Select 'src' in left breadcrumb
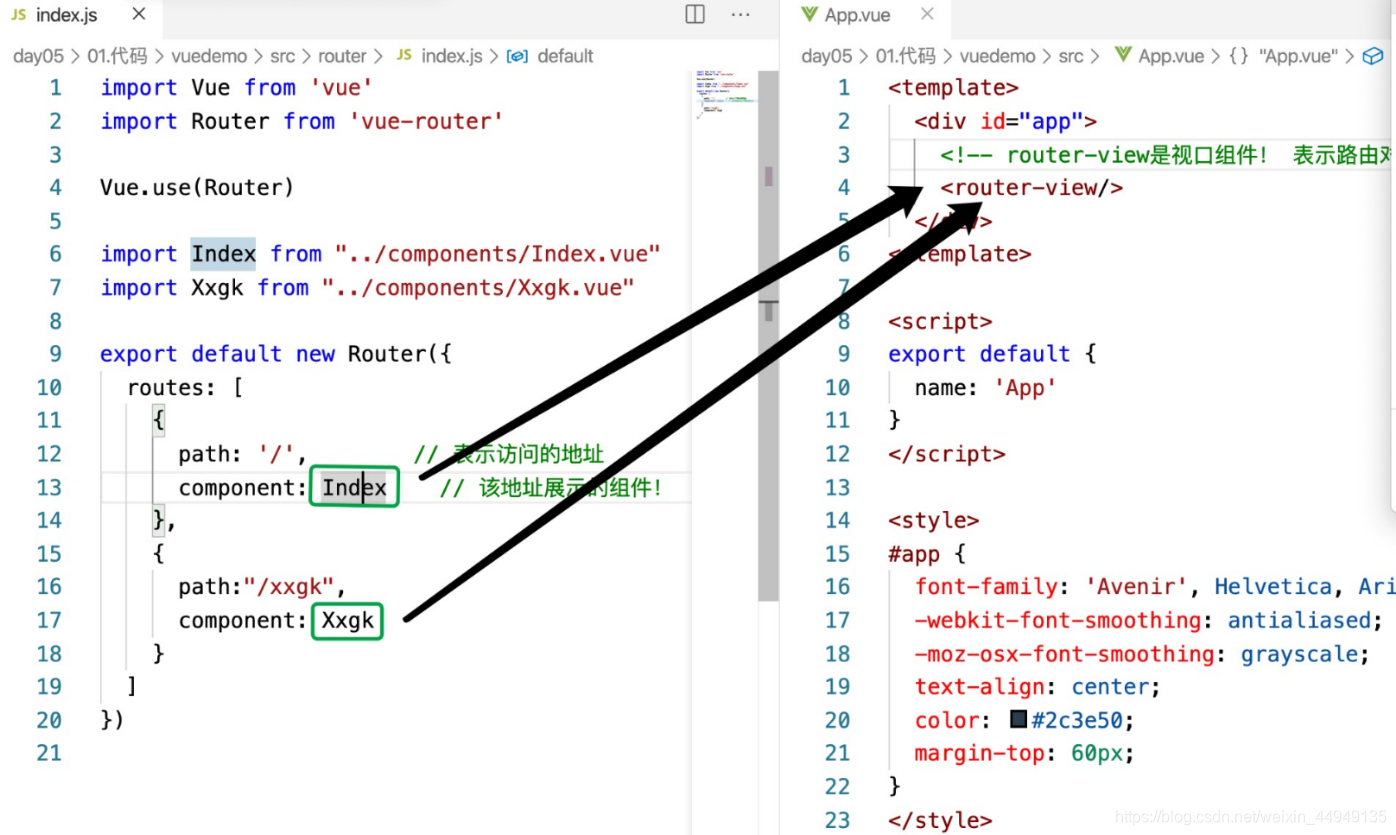 282,56
